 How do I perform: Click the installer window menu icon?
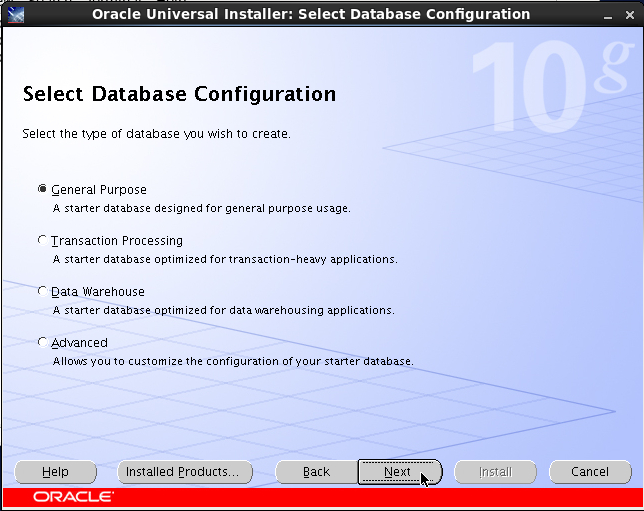tap(16, 15)
